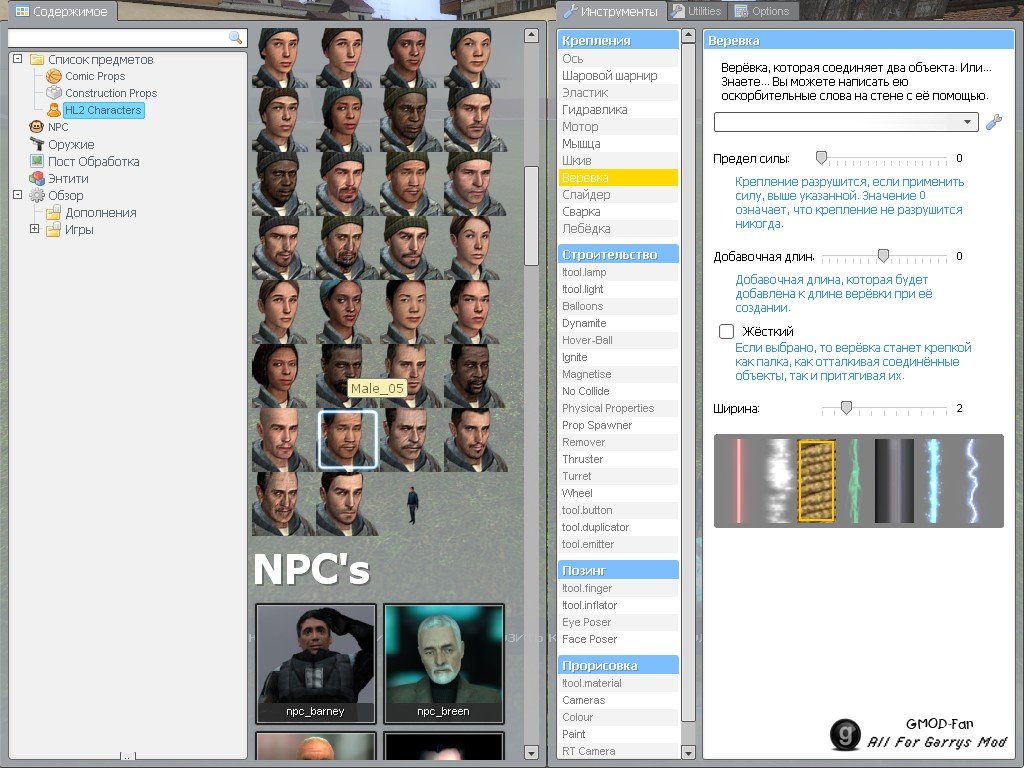Click the Дополнения folder icon
1024x768 pixels.
[x=54, y=212]
